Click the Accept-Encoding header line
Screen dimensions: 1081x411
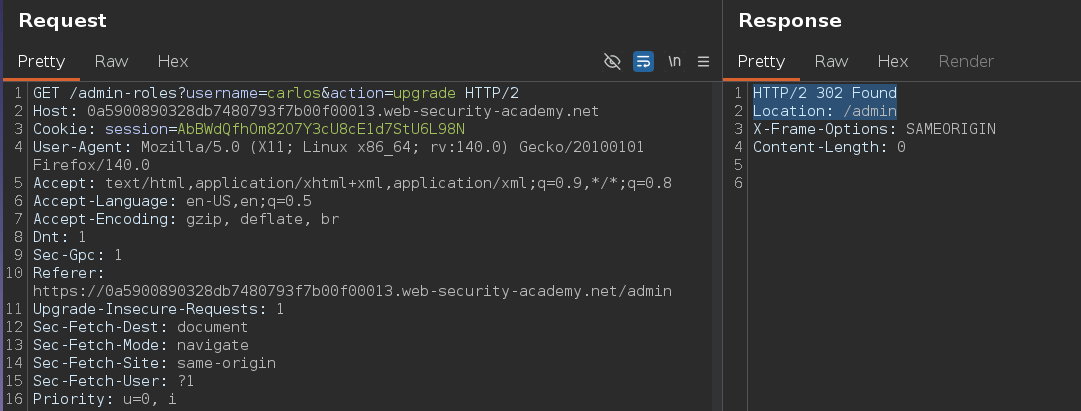pos(186,219)
